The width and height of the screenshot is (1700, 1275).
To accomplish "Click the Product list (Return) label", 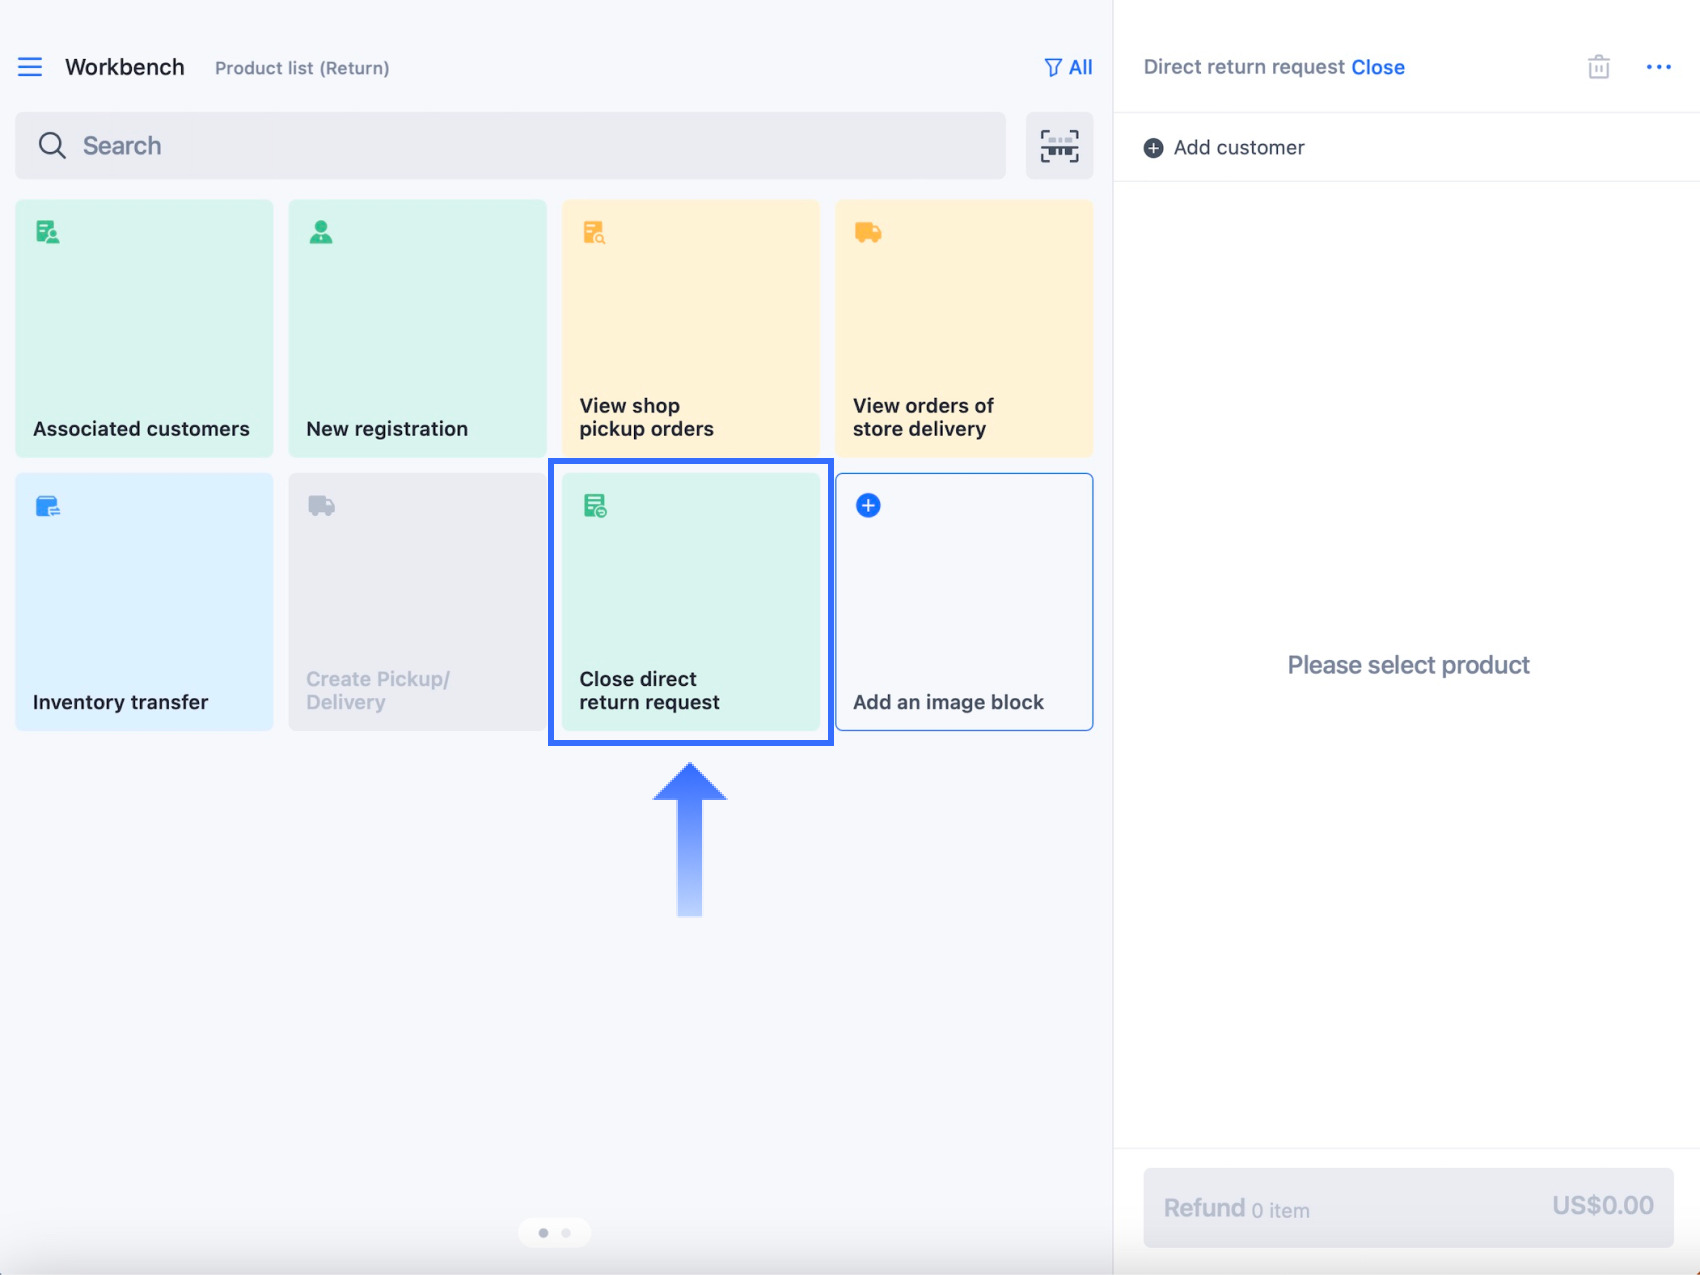I will tap(302, 68).
